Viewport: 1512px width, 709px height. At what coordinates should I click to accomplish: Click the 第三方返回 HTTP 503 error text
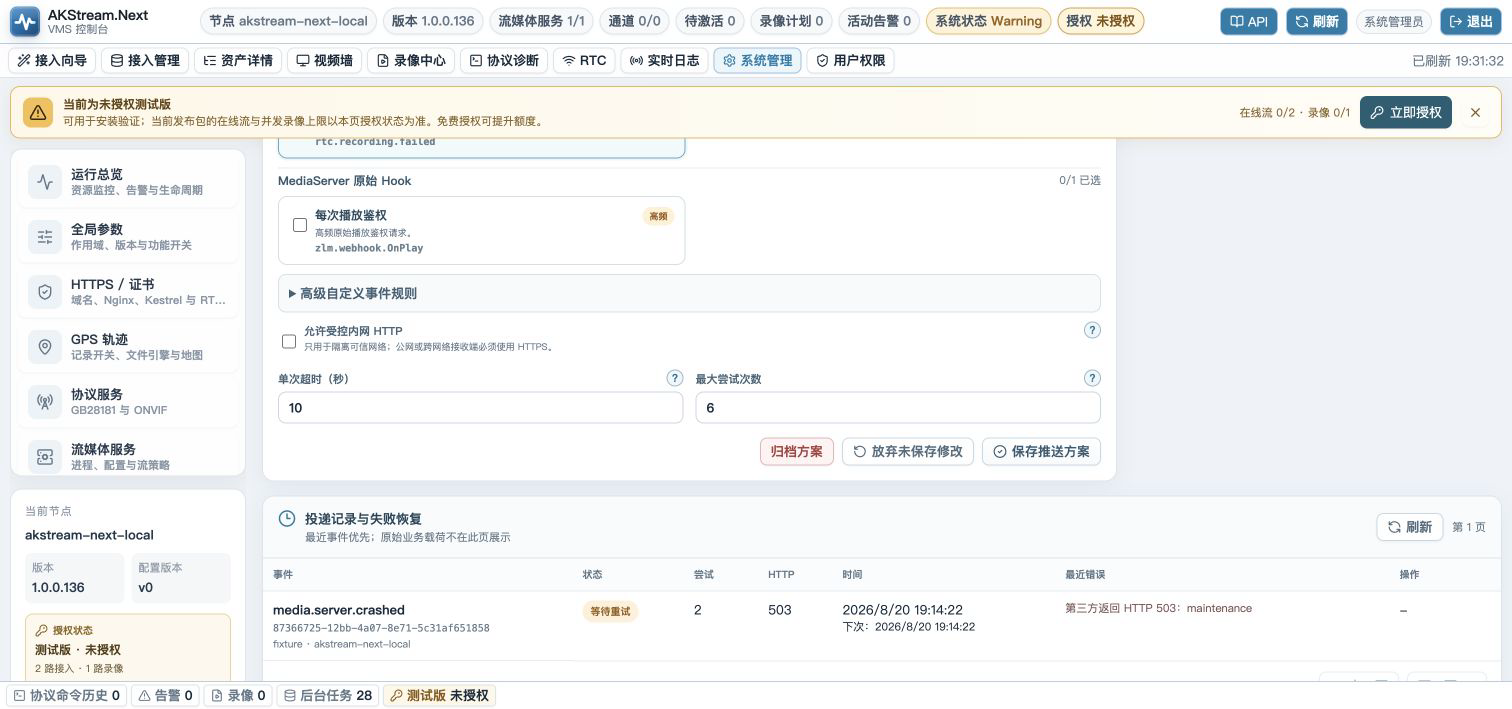coord(1158,608)
